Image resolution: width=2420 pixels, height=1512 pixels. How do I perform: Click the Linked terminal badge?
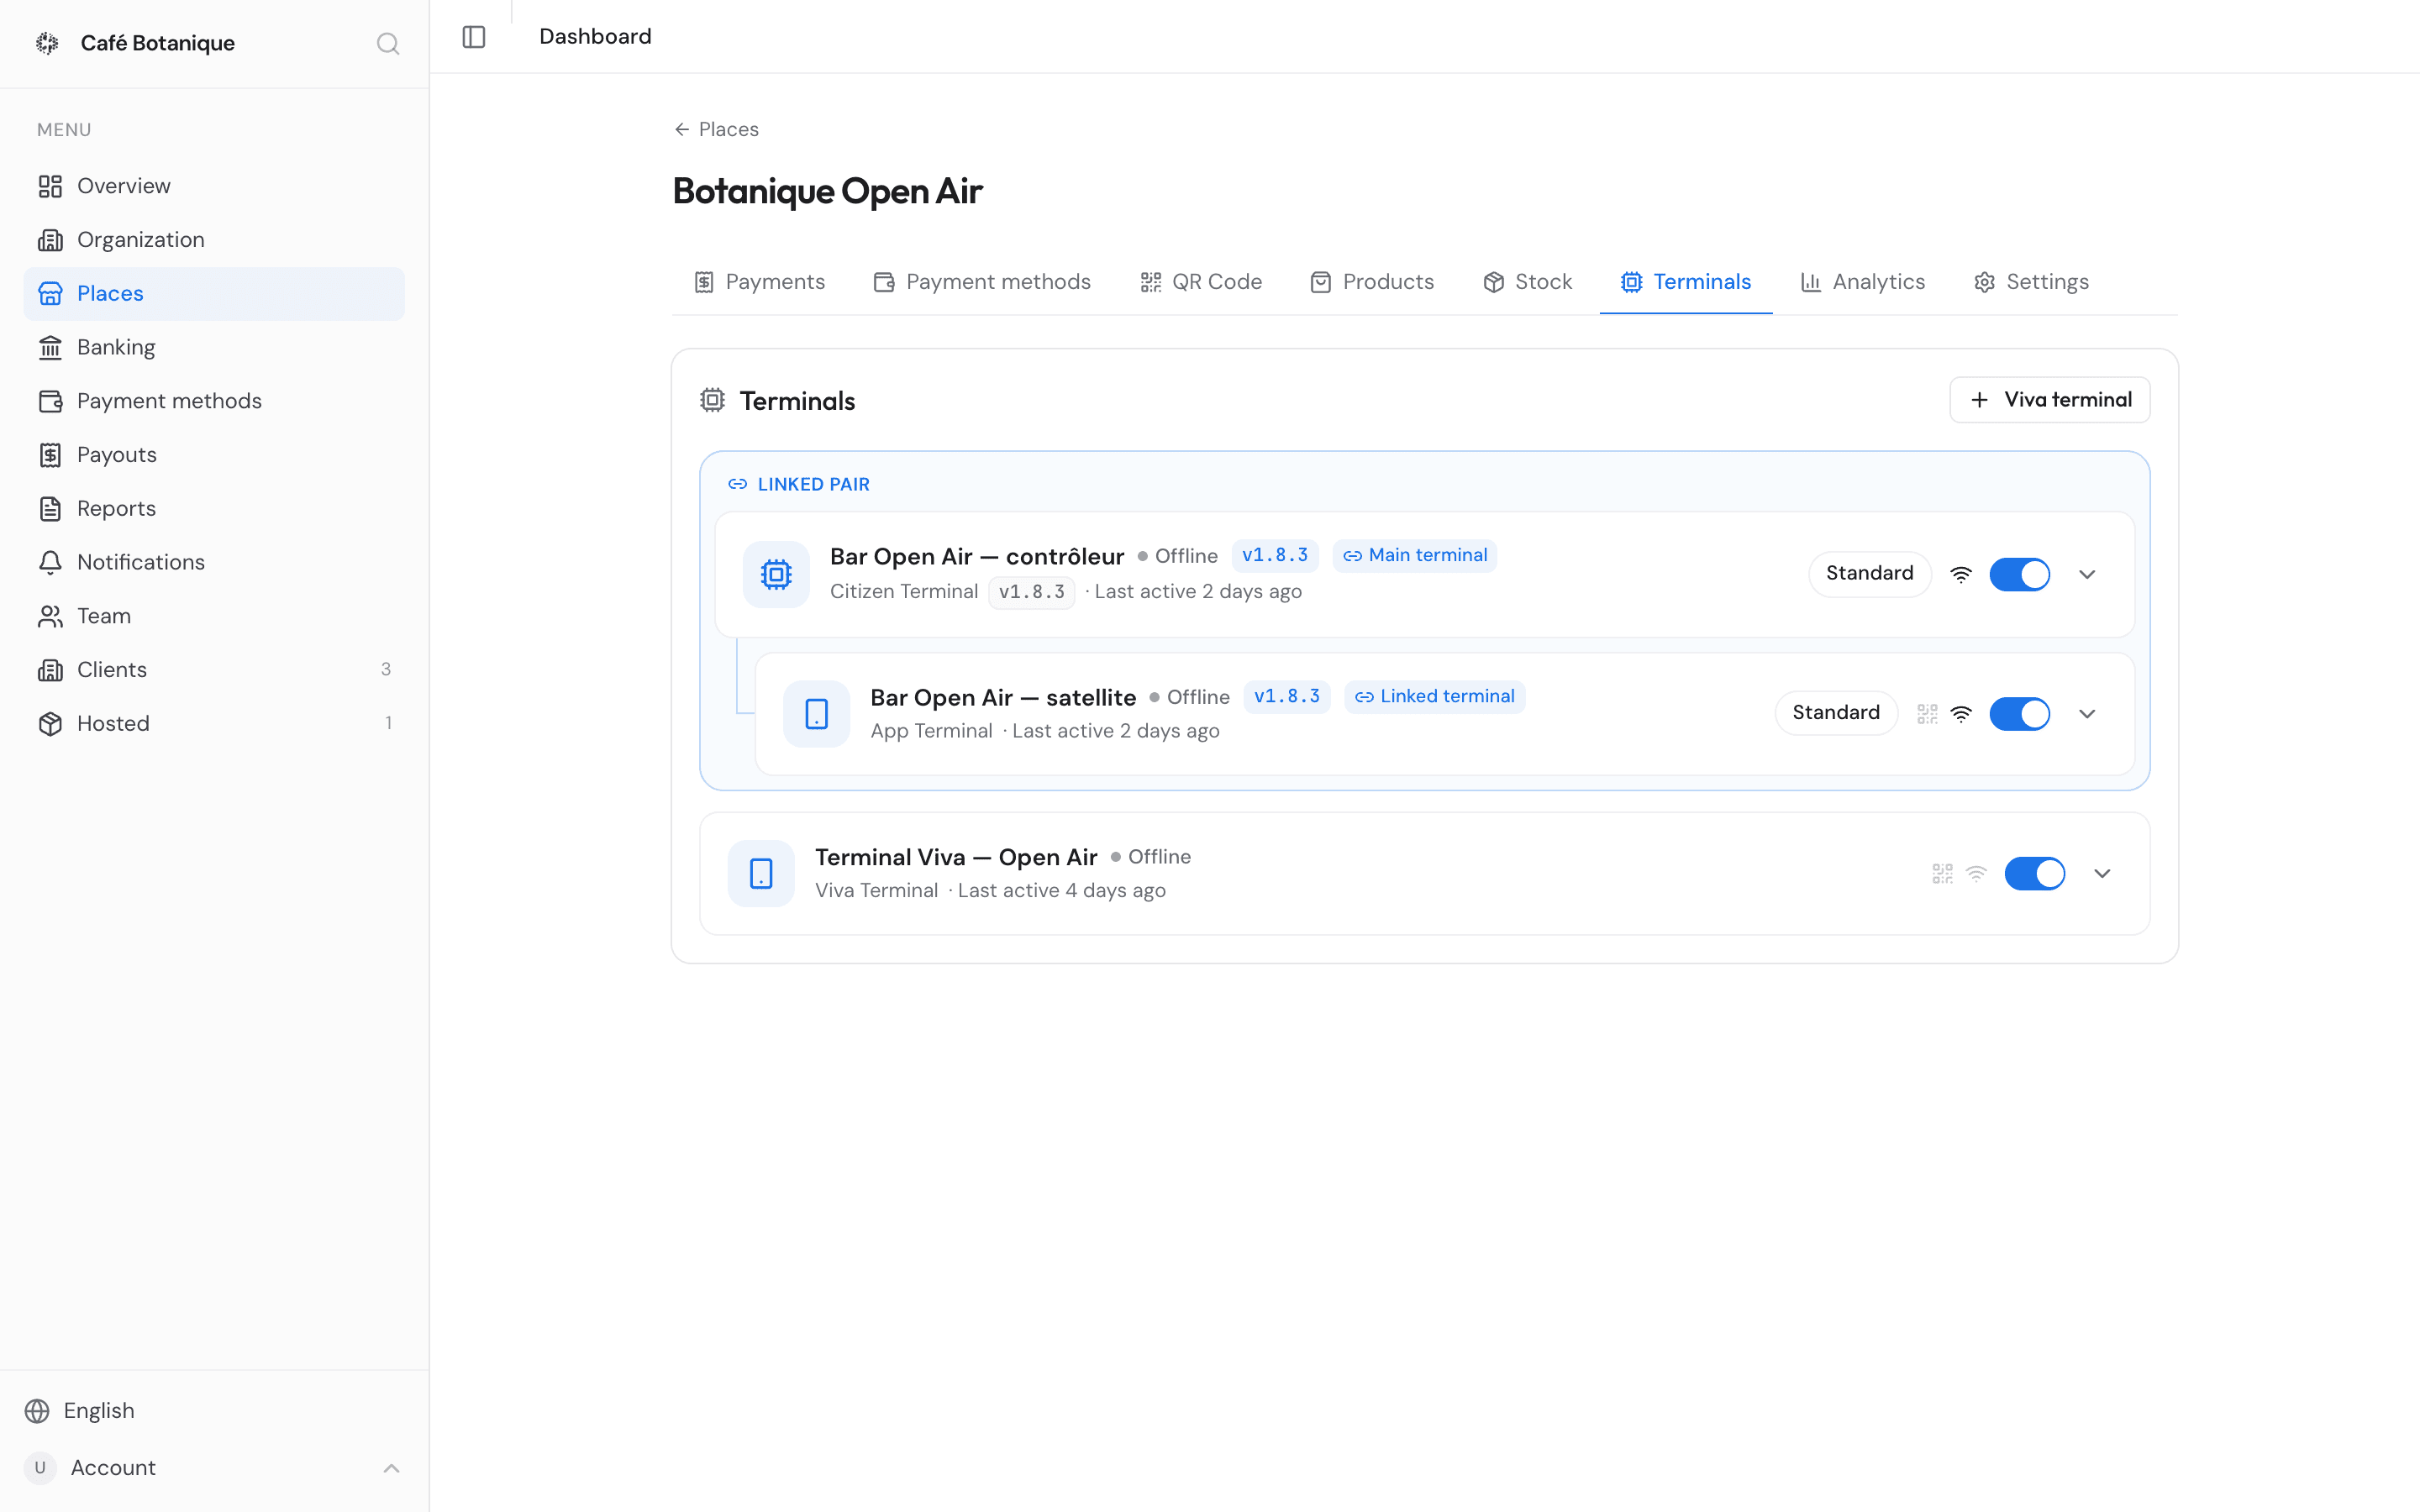pos(1434,696)
